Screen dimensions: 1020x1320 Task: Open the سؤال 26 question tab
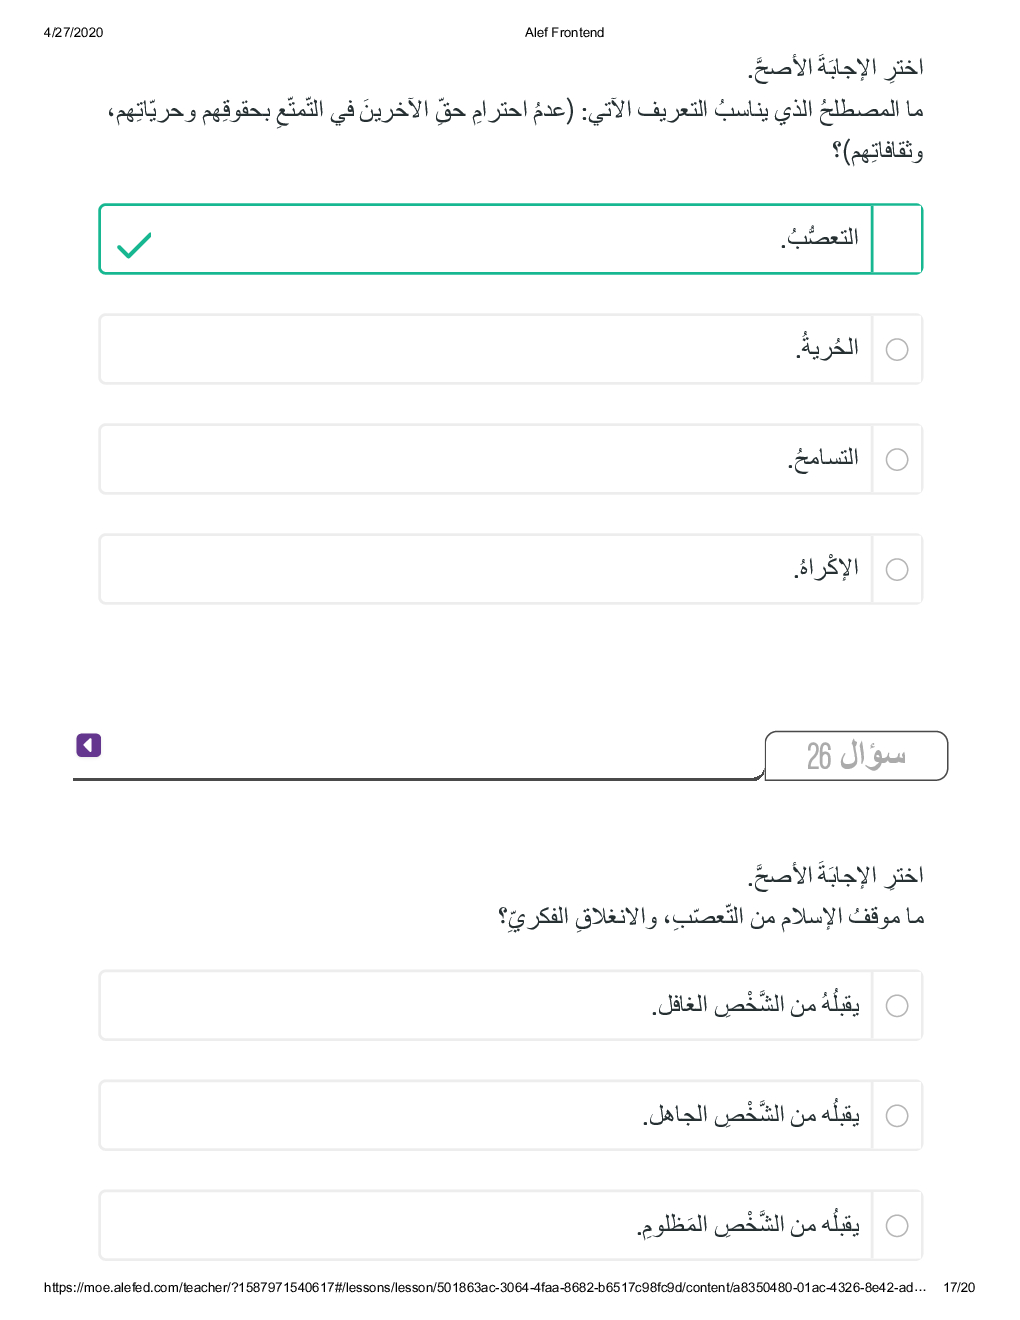pyautogui.click(x=856, y=756)
